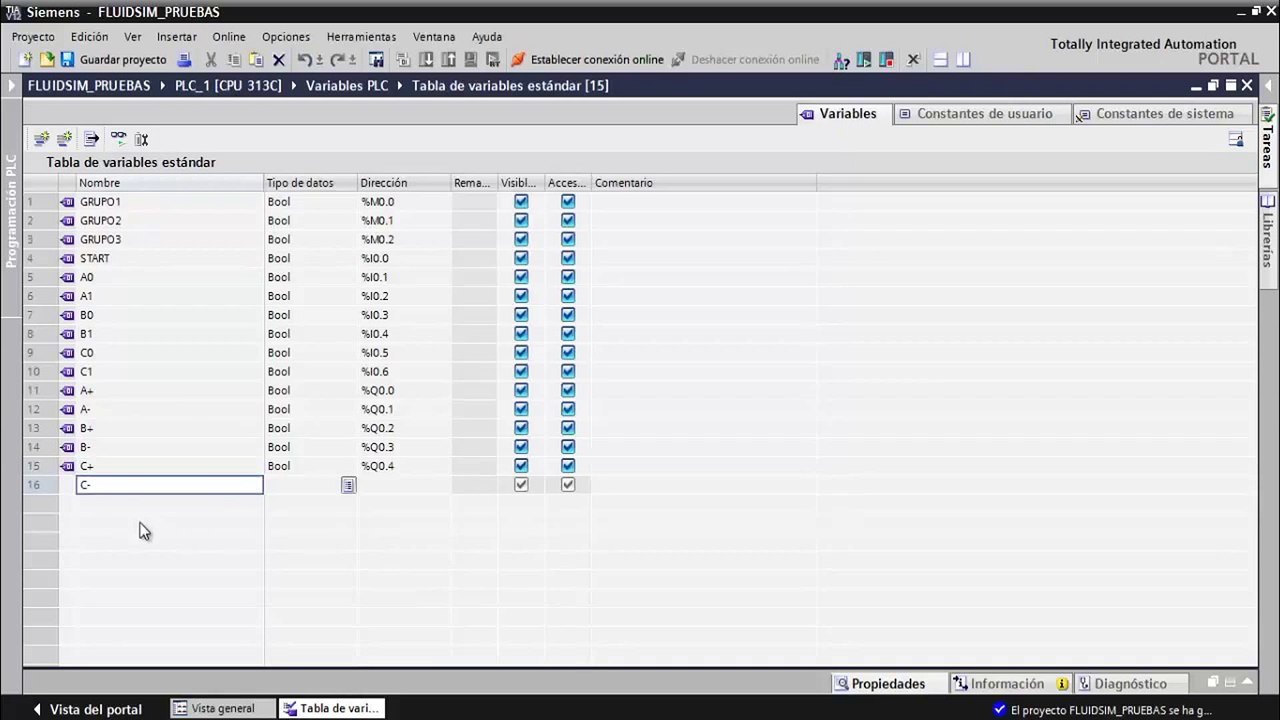Click the export variables icon

pyautogui.click(x=91, y=139)
